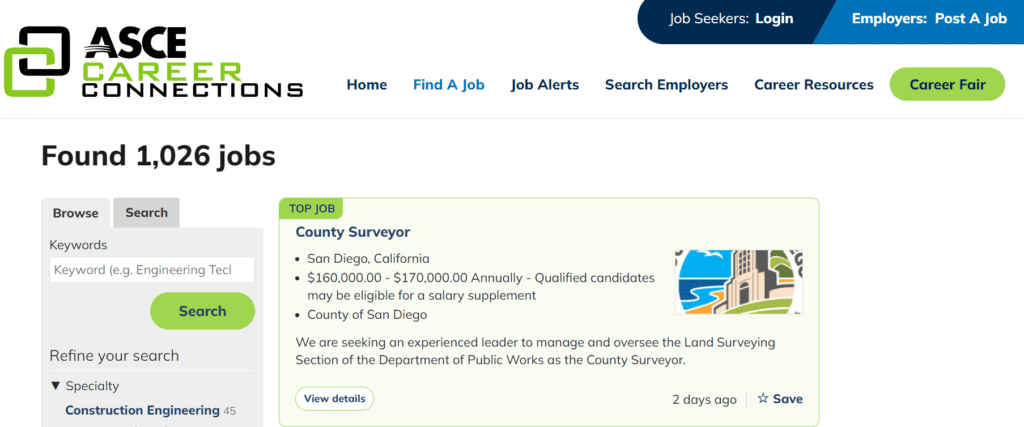1024x427 pixels.
Task: Open the County of San Diego logo image
Action: (739, 282)
